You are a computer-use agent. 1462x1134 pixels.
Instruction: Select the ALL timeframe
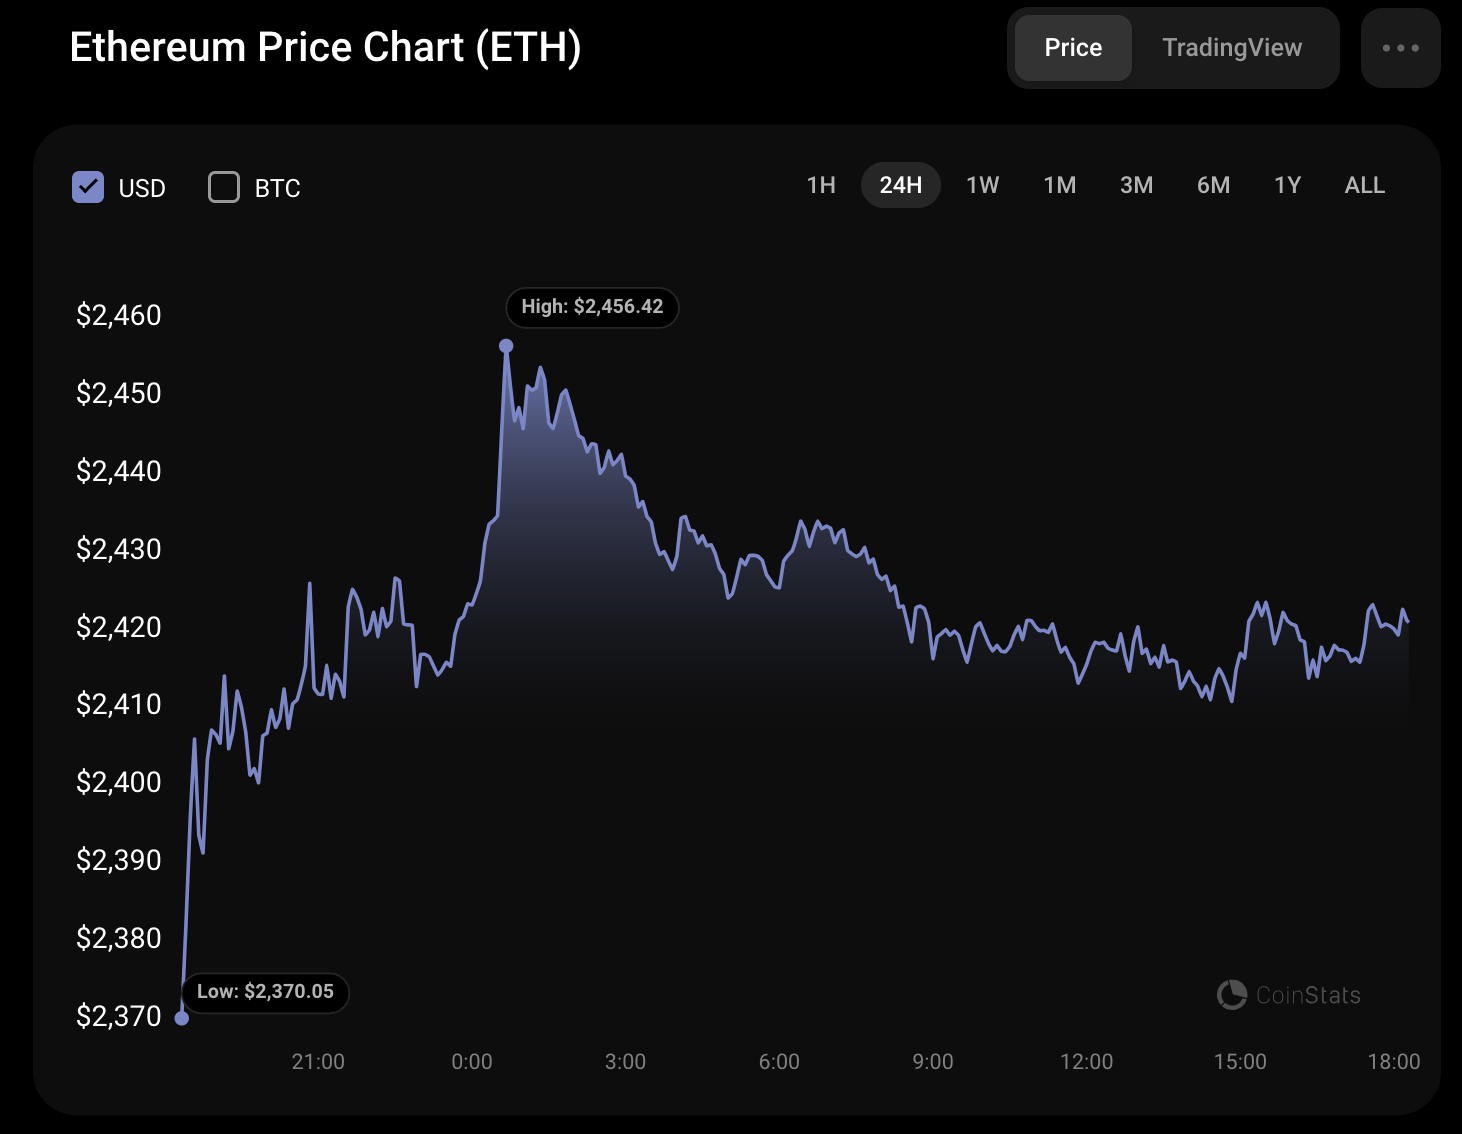[1364, 185]
